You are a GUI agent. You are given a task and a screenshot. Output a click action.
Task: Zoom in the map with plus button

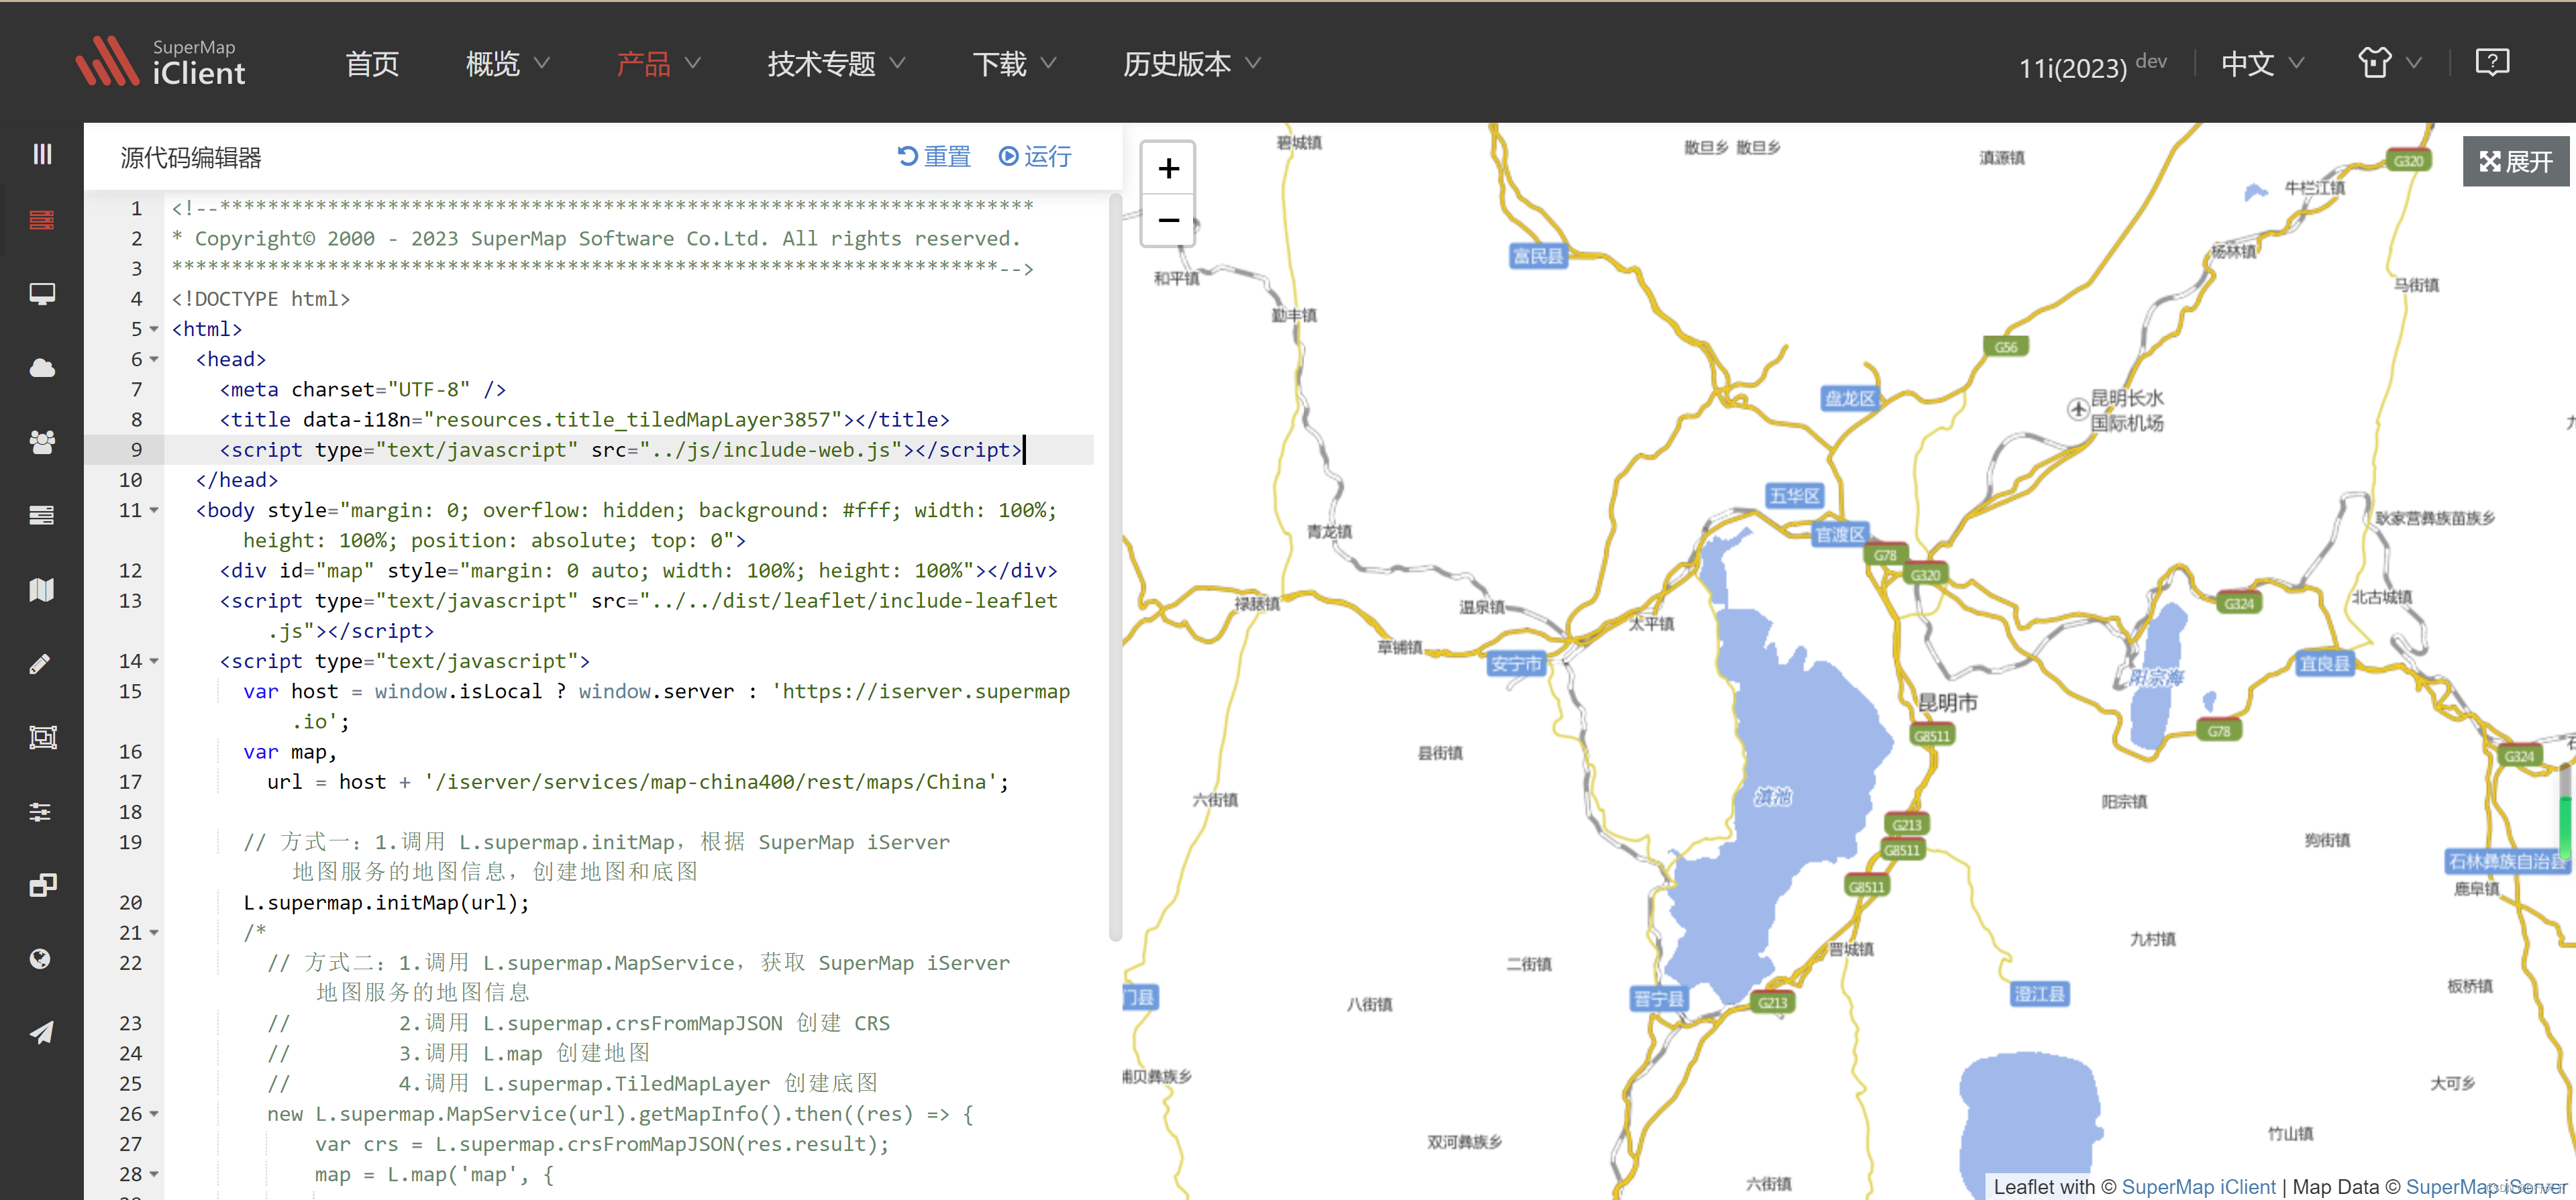pyautogui.click(x=1168, y=169)
